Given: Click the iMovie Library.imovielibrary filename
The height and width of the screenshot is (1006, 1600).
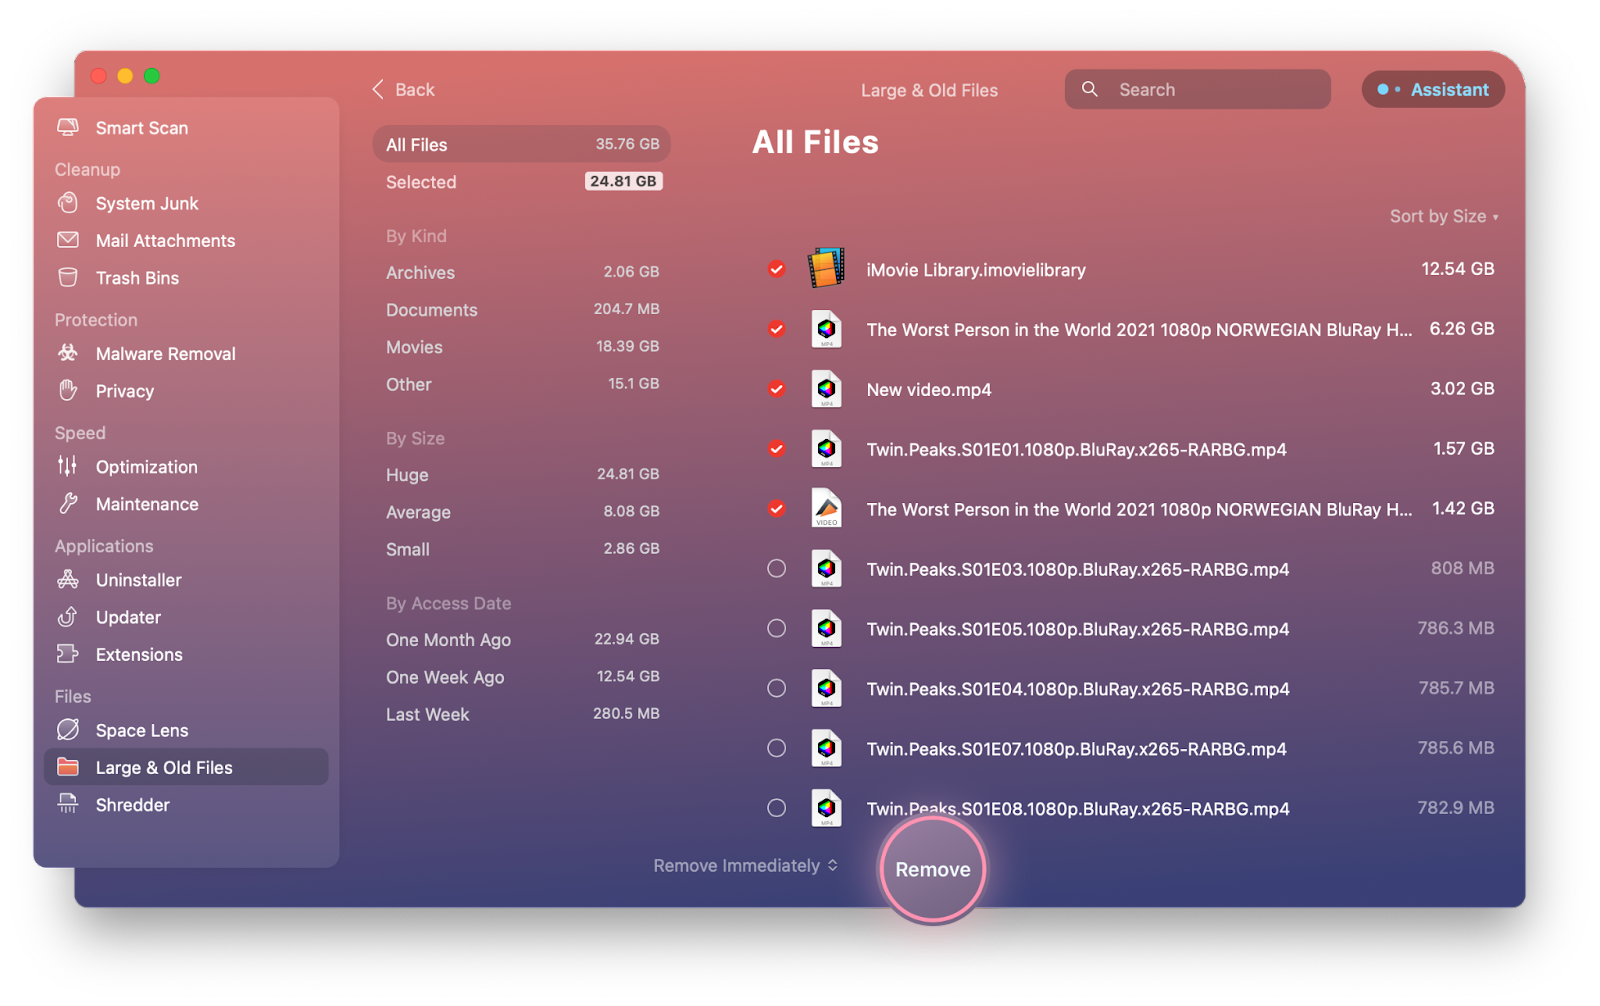Looking at the screenshot, I should tap(976, 269).
